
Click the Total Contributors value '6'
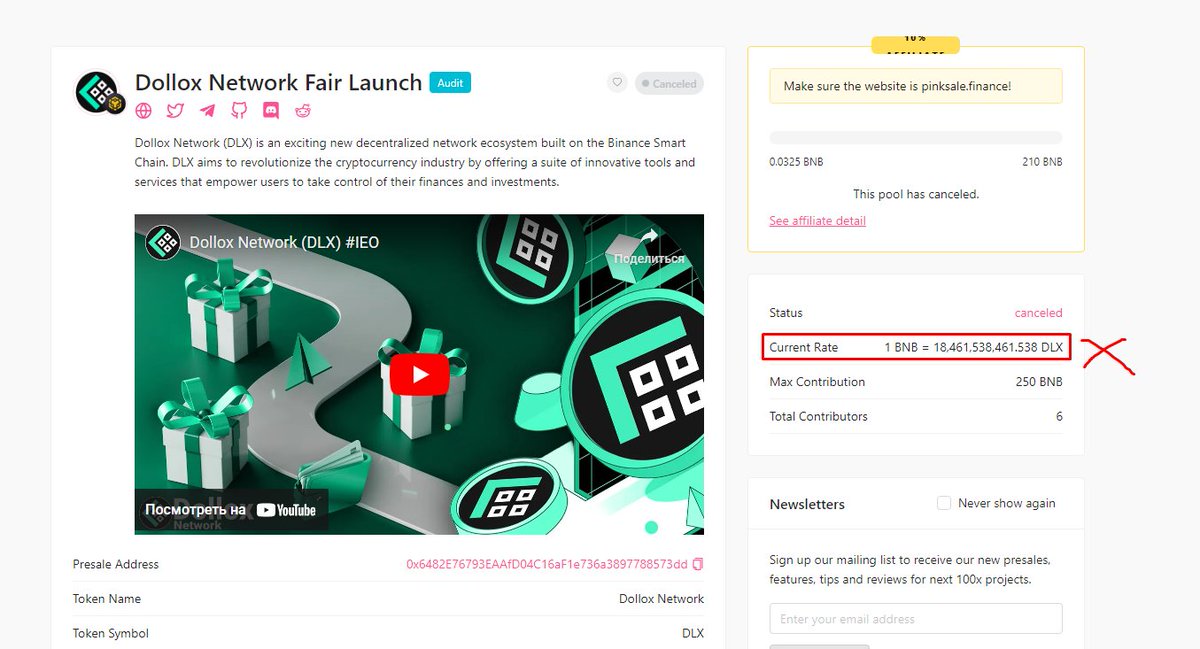1059,416
